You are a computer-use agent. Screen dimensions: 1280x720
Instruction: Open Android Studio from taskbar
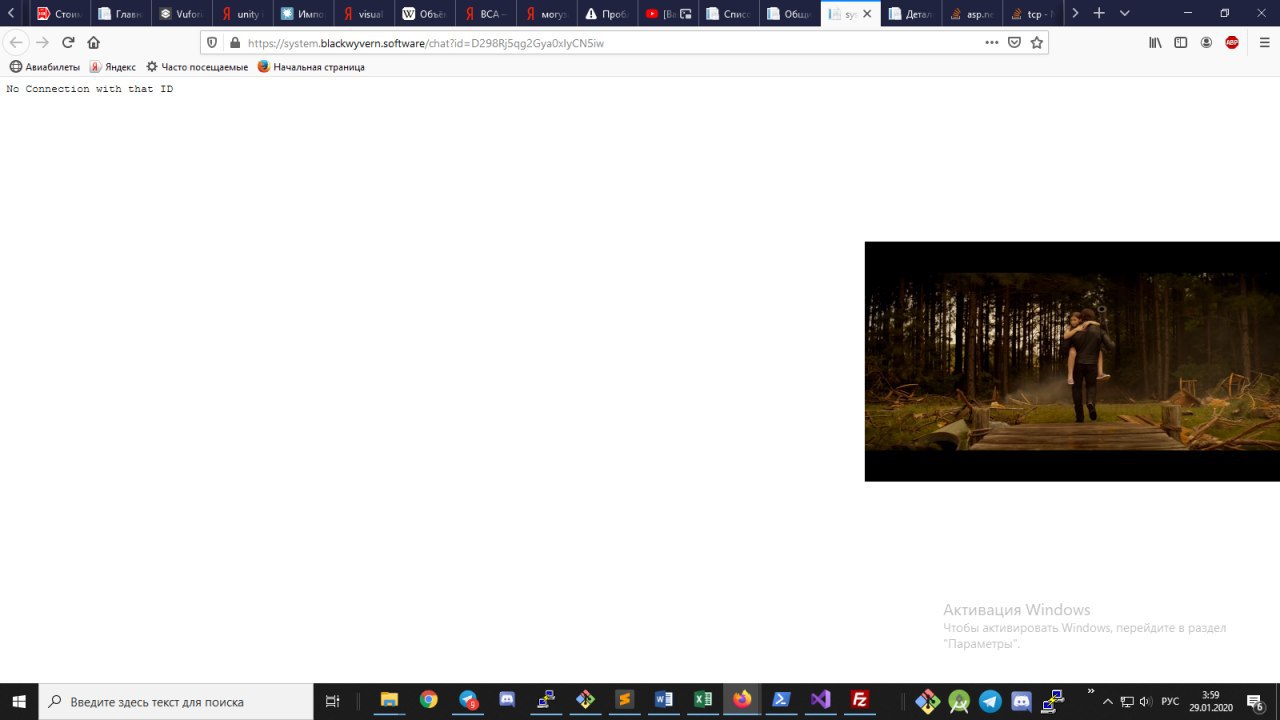click(959, 701)
